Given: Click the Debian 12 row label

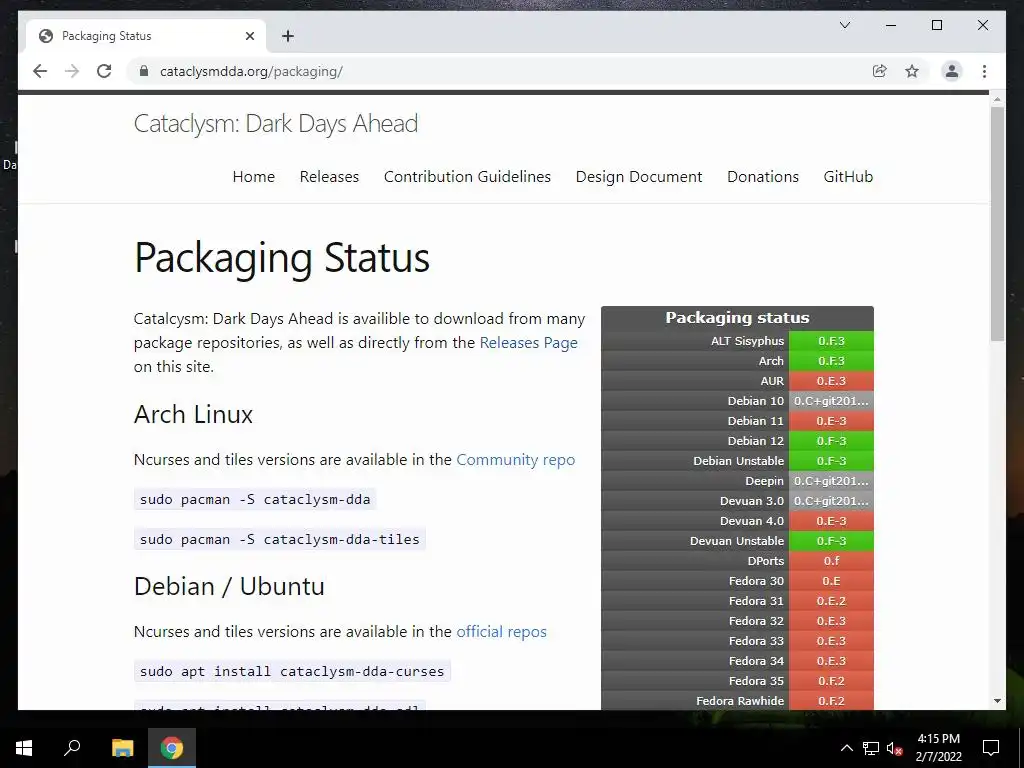Looking at the screenshot, I should click(756, 441).
